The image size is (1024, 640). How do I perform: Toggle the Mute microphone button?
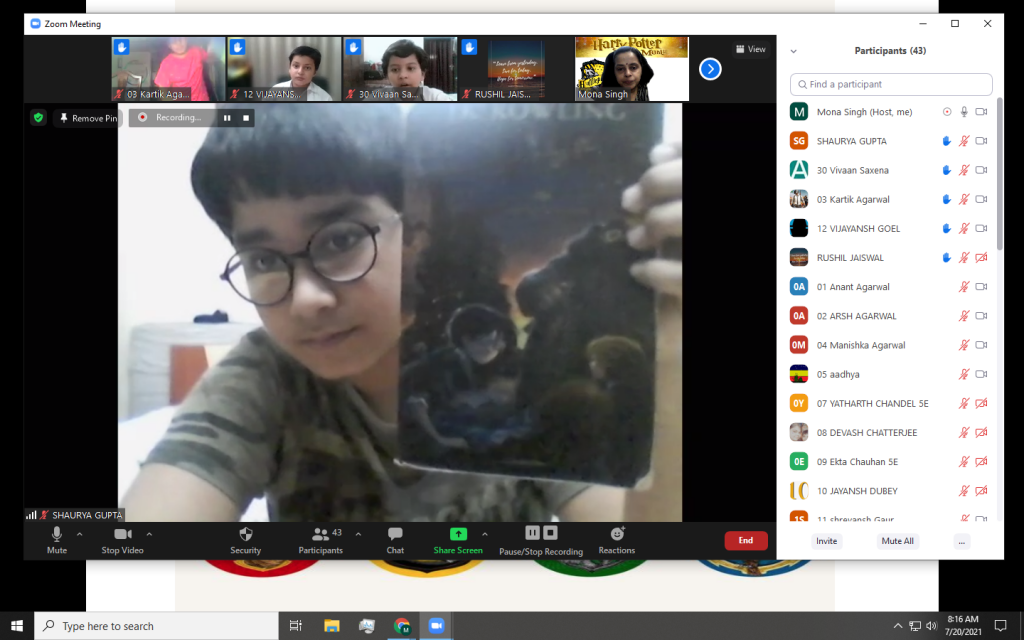57,535
